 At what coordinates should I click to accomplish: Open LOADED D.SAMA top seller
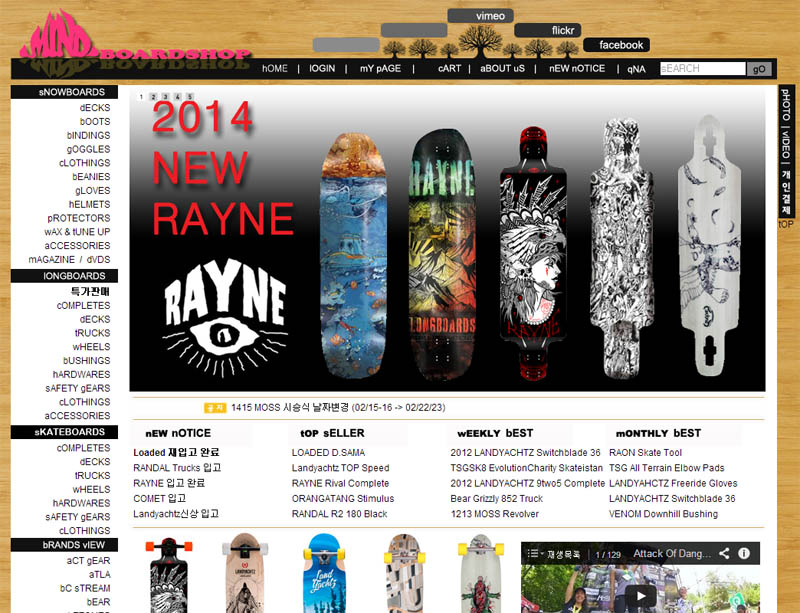pos(328,452)
